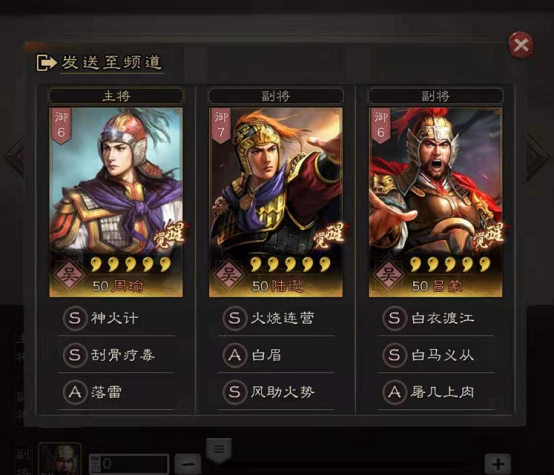The height and width of the screenshot is (475, 554).
Task: Increase troop count with plus button
Action: click(498, 464)
